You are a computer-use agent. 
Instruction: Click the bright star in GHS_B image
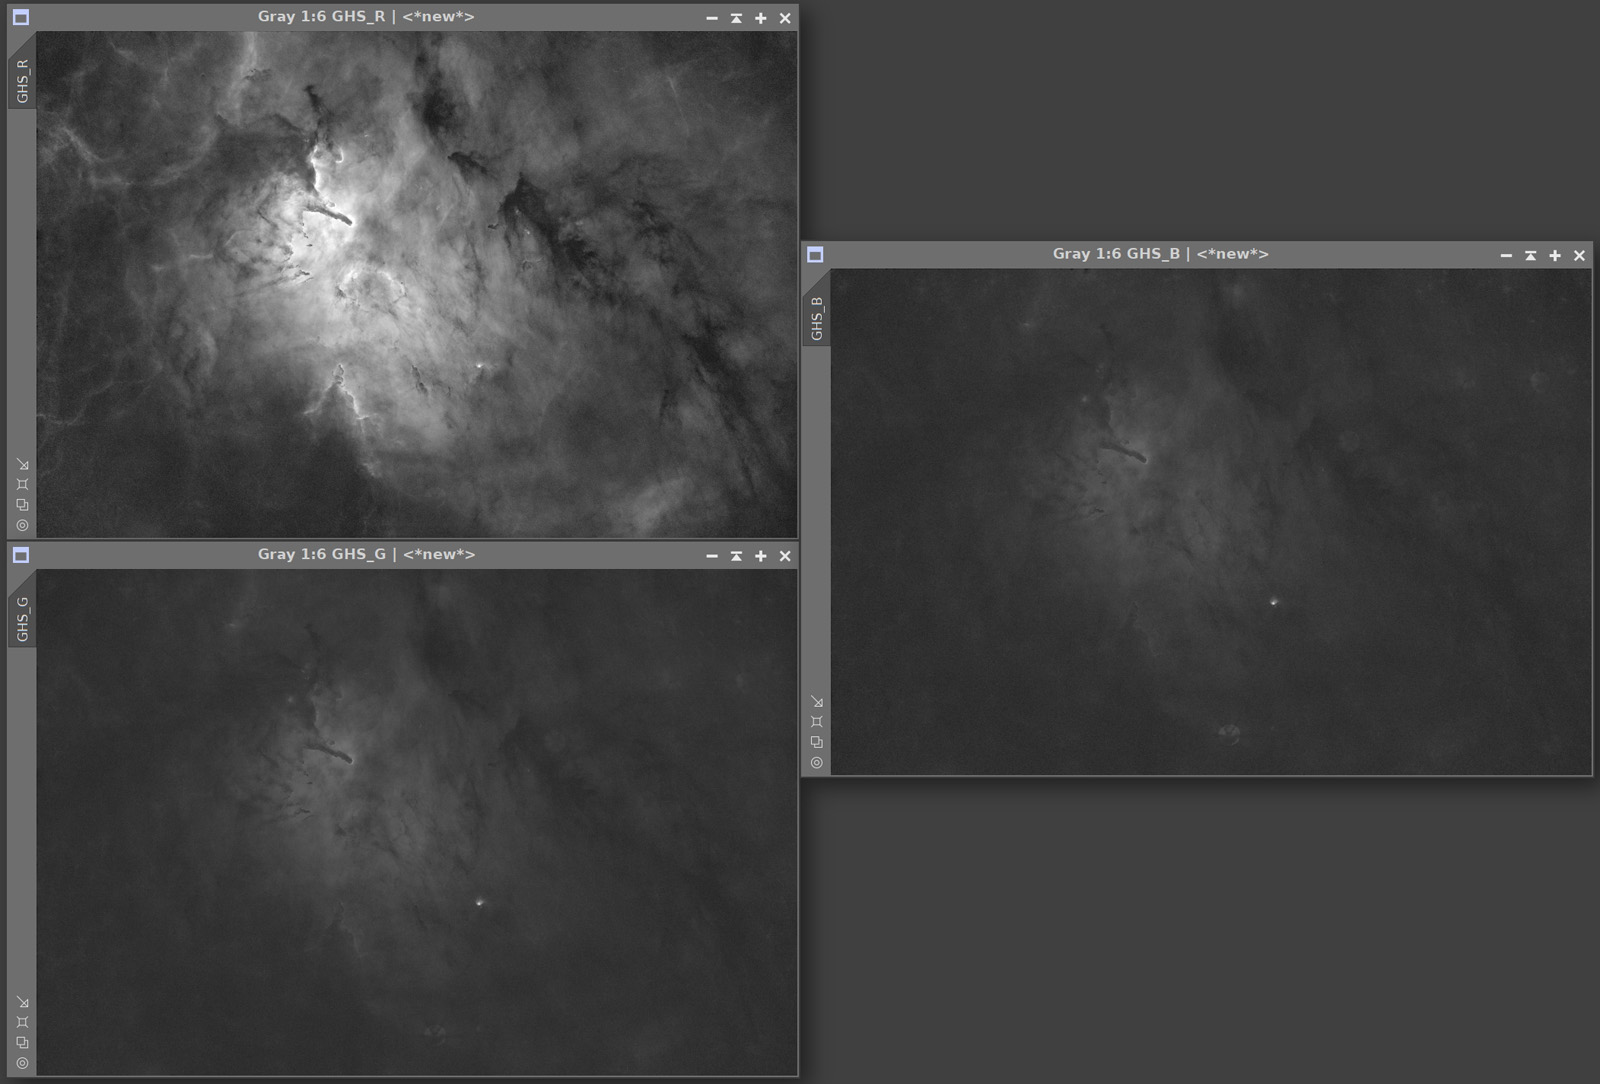click(1273, 602)
